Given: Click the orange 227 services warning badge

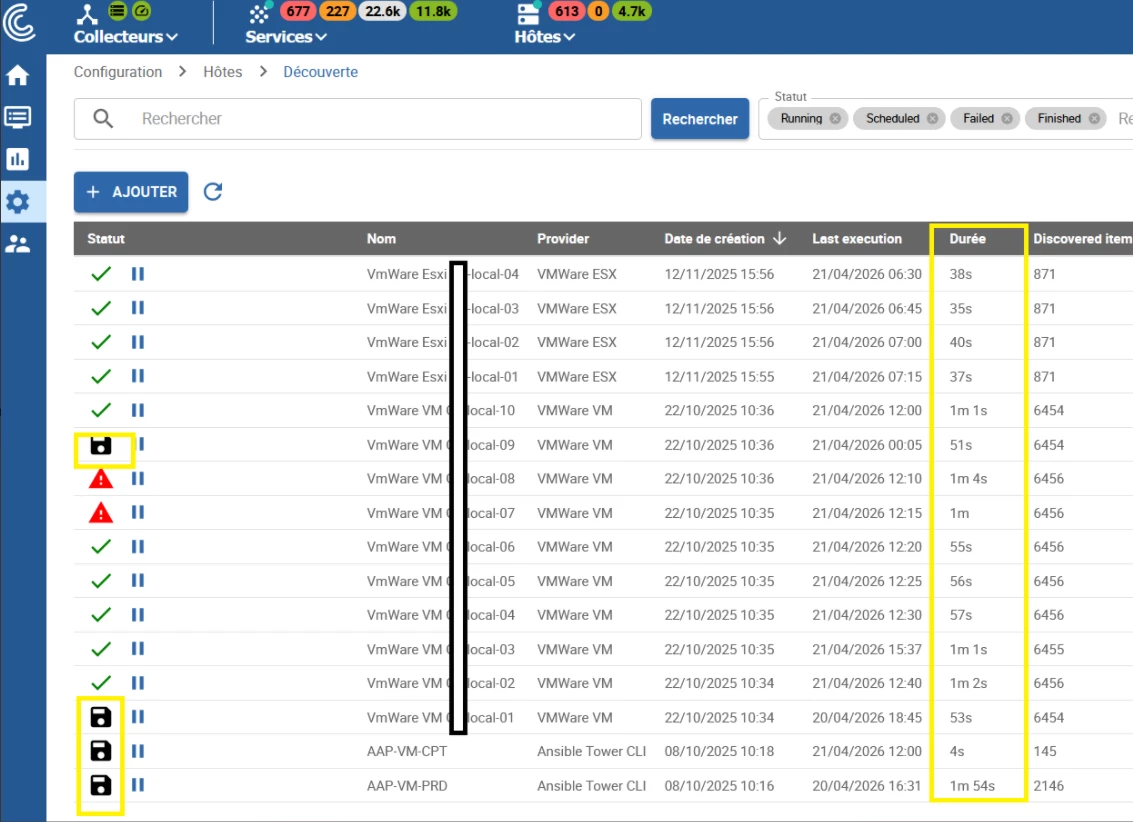Looking at the screenshot, I should pyautogui.click(x=337, y=11).
